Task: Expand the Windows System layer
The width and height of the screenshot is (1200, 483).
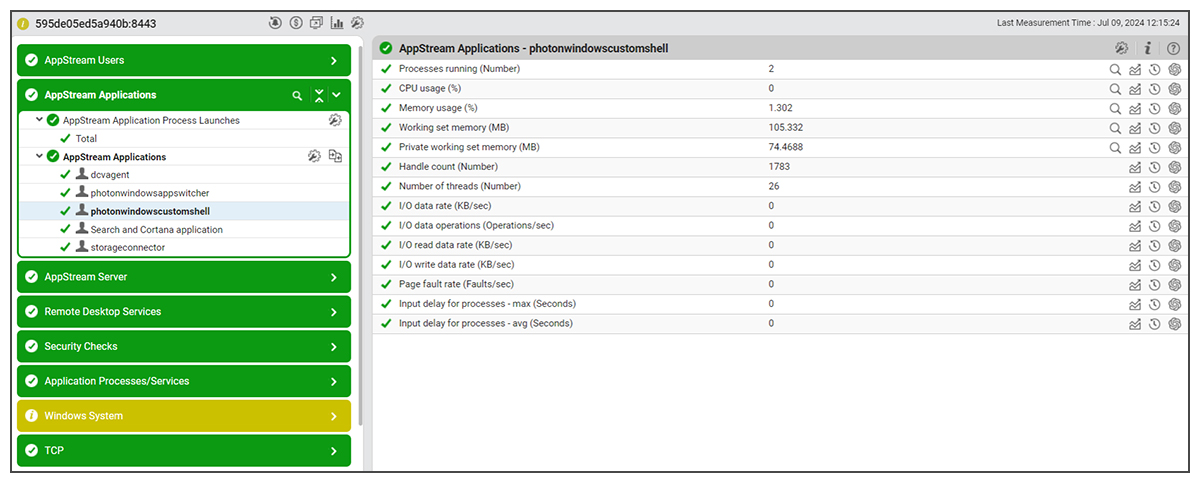Action: pyautogui.click(x=334, y=416)
